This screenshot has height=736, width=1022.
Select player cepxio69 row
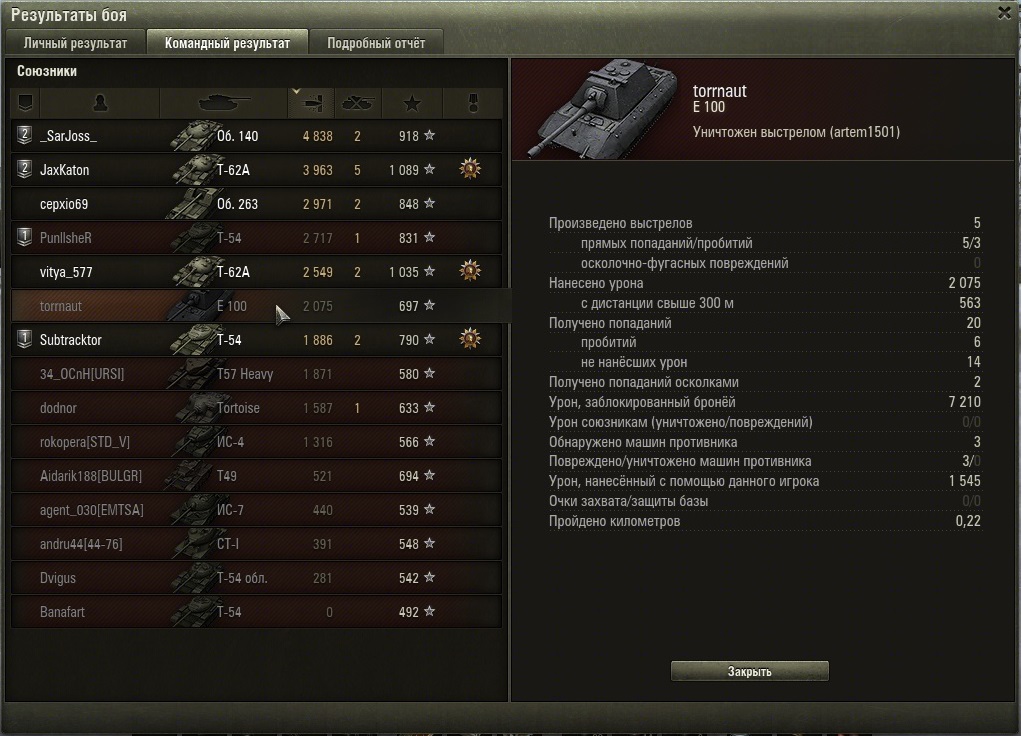point(257,204)
